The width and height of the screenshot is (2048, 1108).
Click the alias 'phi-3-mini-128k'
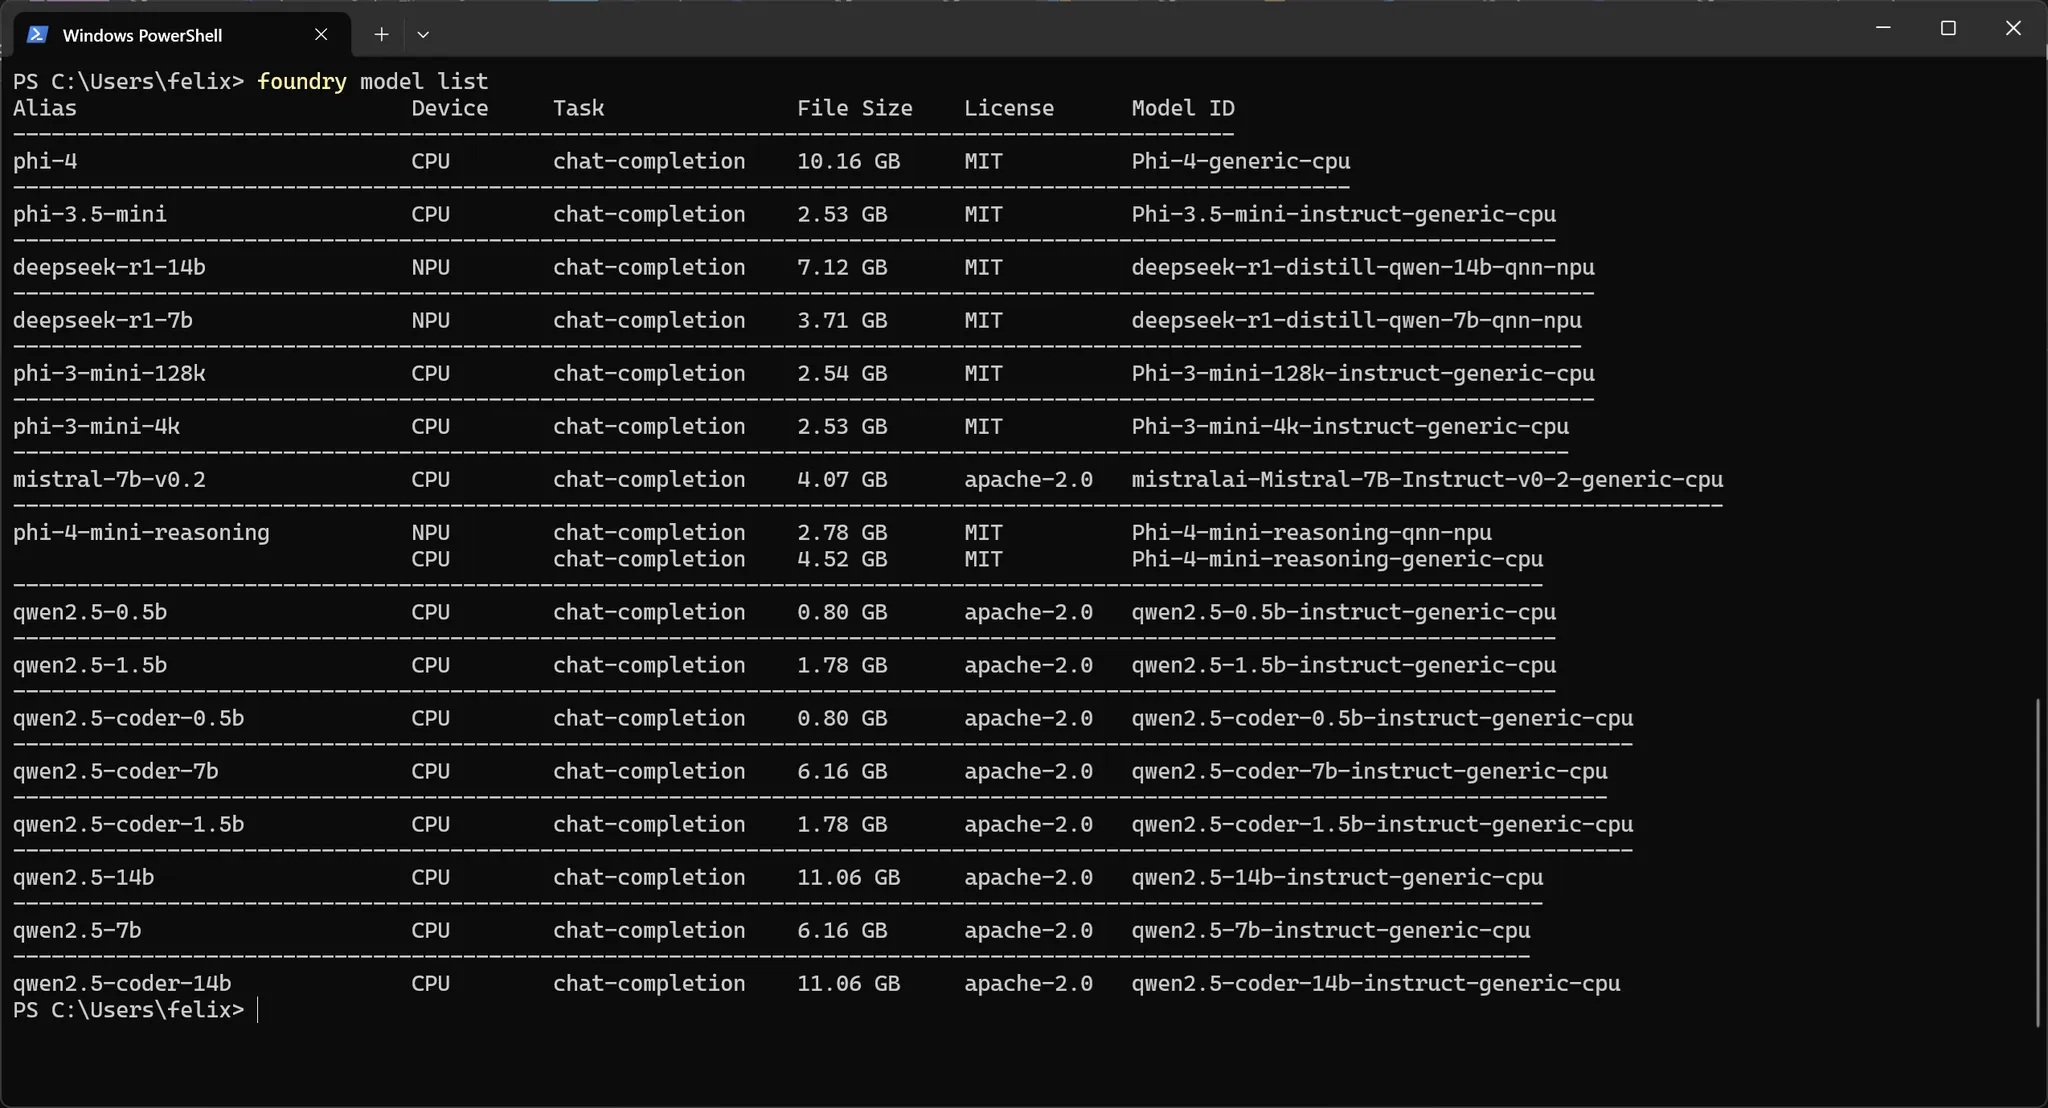click(x=109, y=373)
